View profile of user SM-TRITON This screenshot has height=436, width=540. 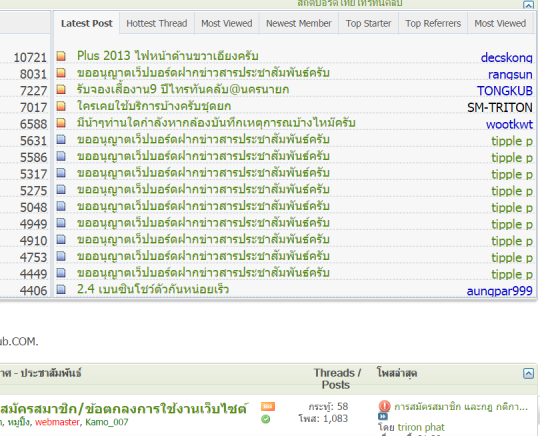tap(500, 108)
